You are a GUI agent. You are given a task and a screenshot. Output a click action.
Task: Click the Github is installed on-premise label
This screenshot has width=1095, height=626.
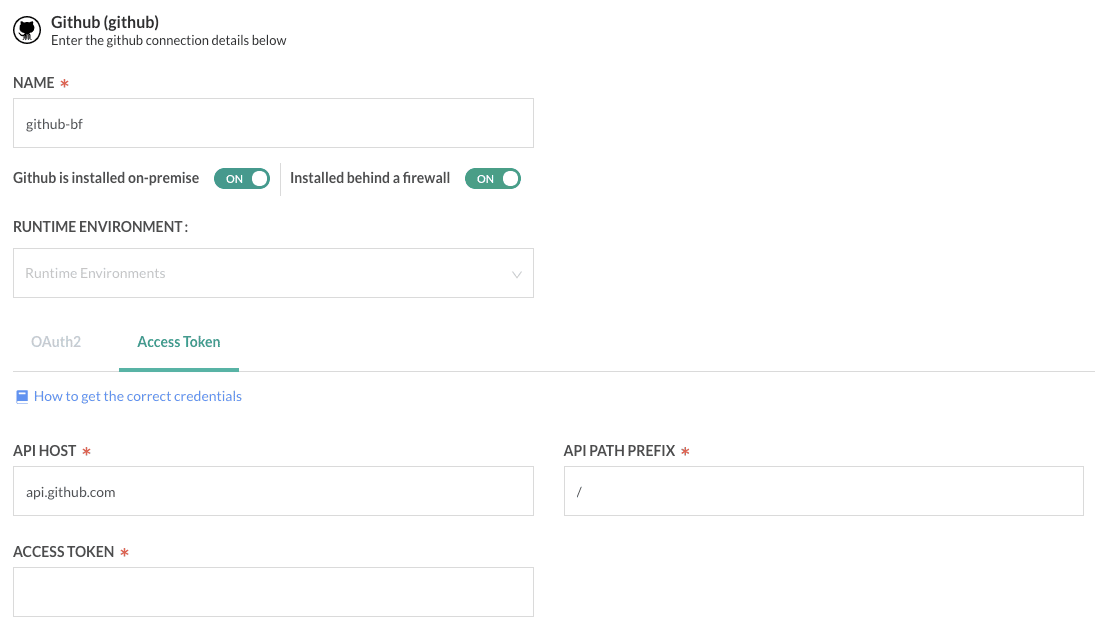[106, 178]
